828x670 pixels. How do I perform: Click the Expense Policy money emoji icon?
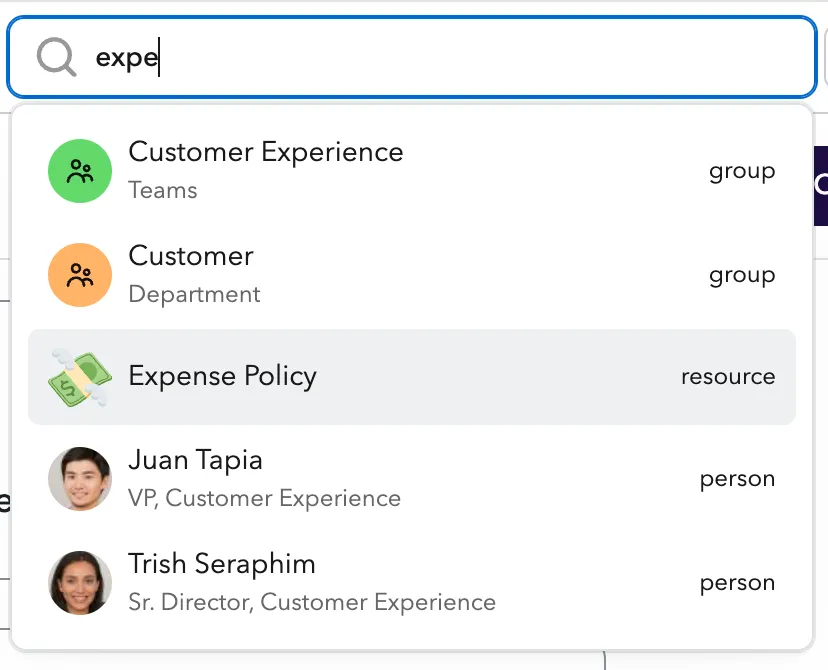(80, 377)
